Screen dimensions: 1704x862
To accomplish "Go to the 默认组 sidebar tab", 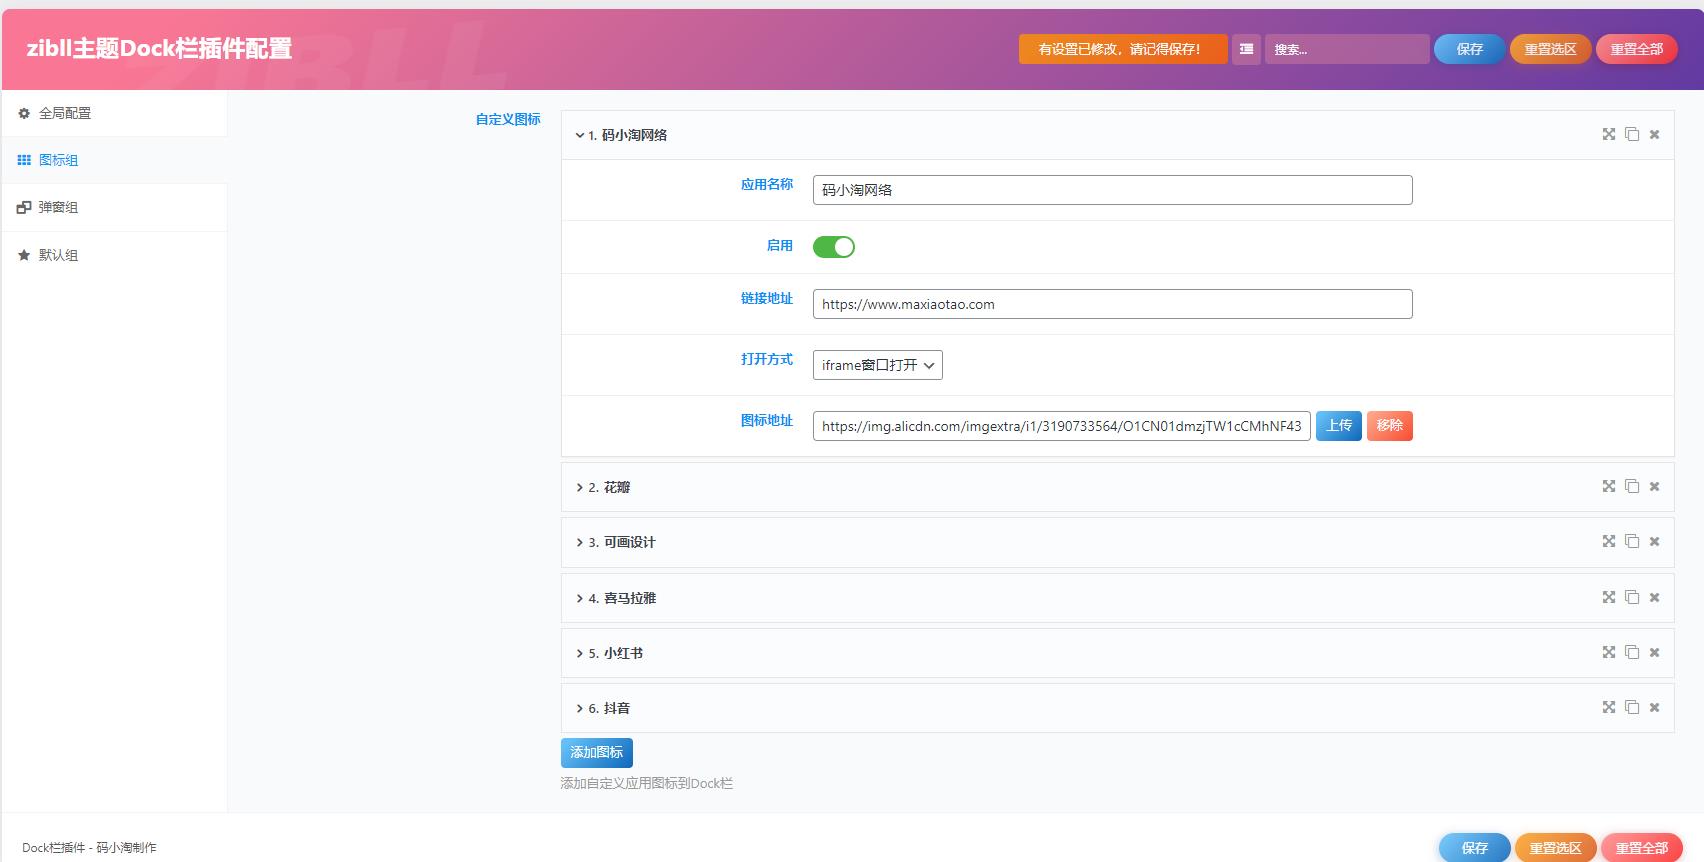I will pos(58,255).
